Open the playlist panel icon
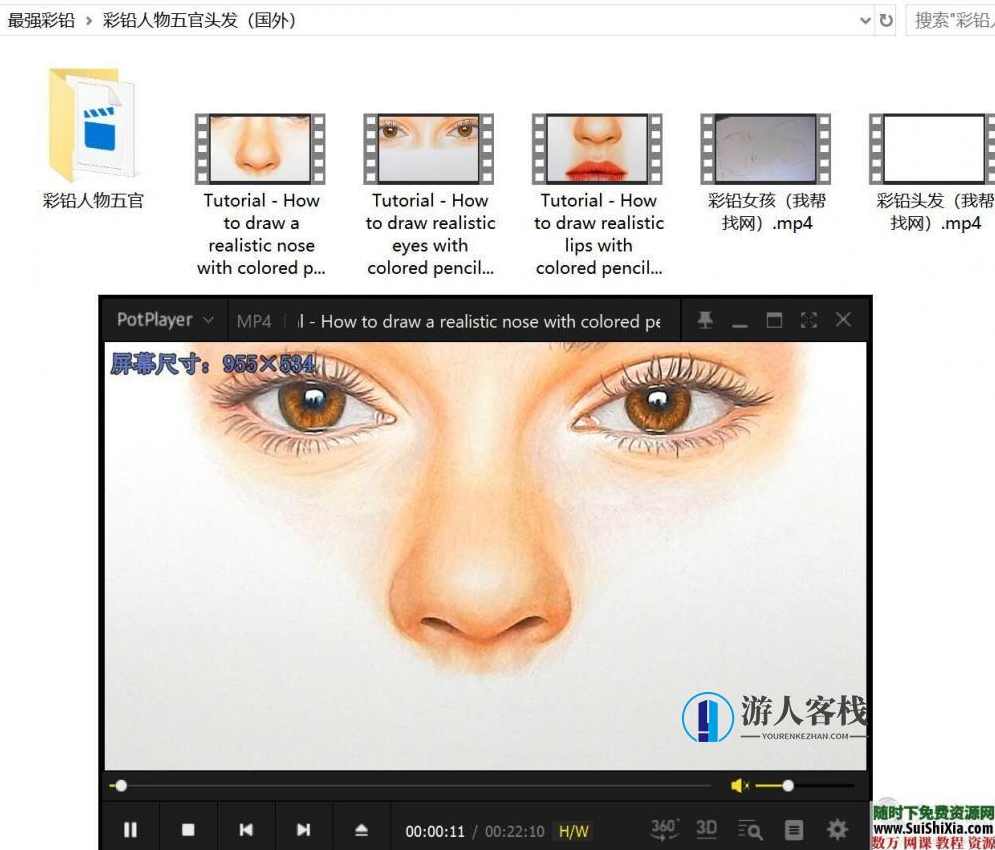Viewport: 995px width, 850px height. coord(793,829)
